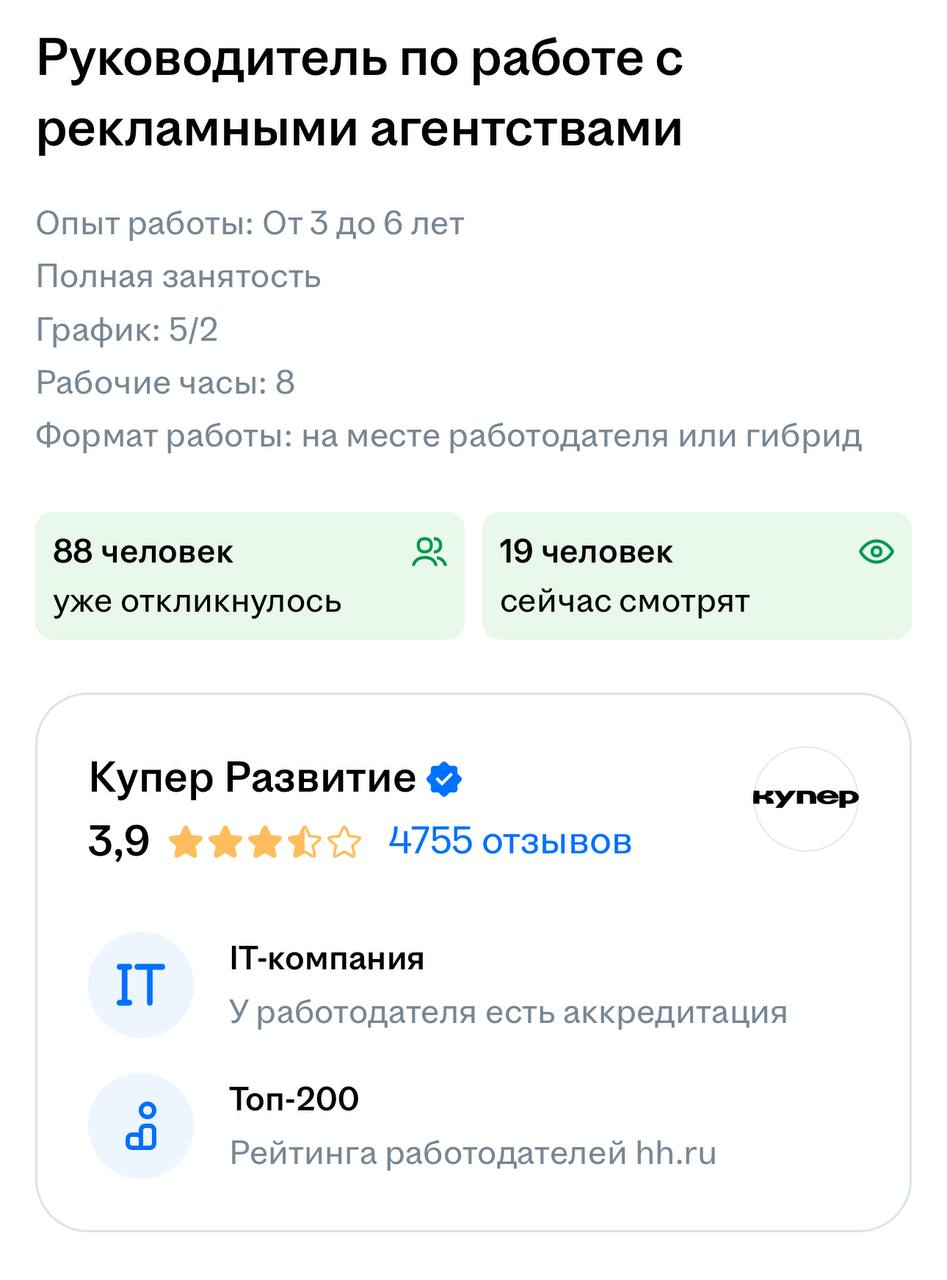Viewport: 947px width, 1280px height.
Task: Tap the 19 человек viewing text
Action: (x=586, y=552)
